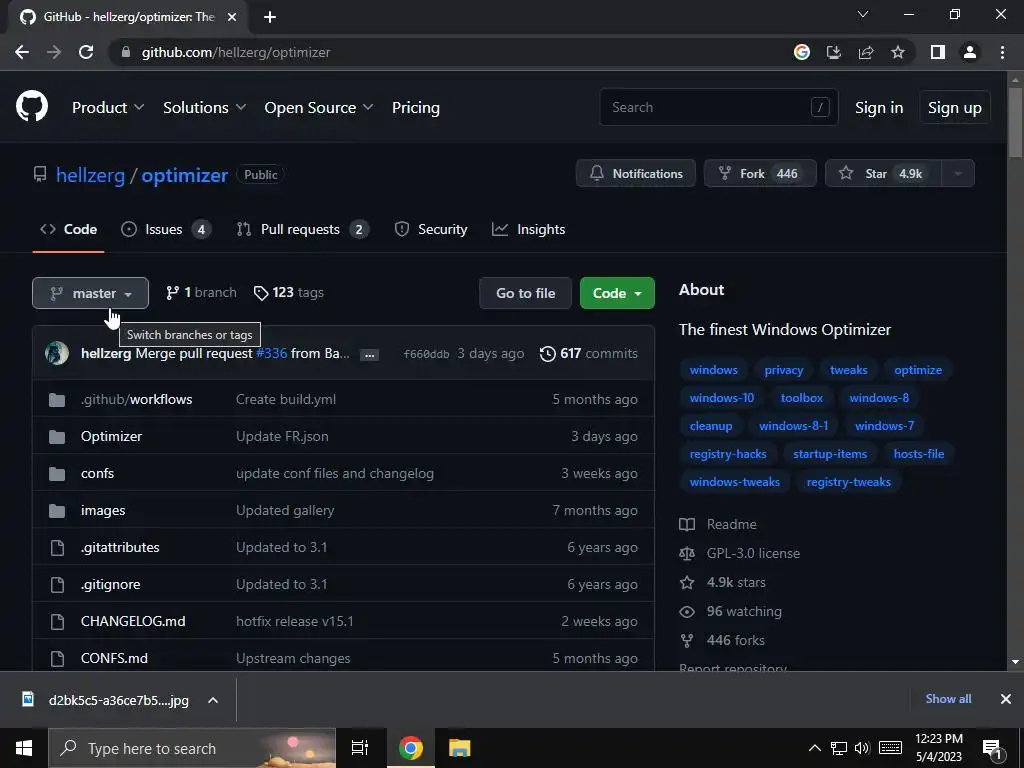Image resolution: width=1024 pixels, height=768 pixels.
Task: Click Show all downloads
Action: 948,699
